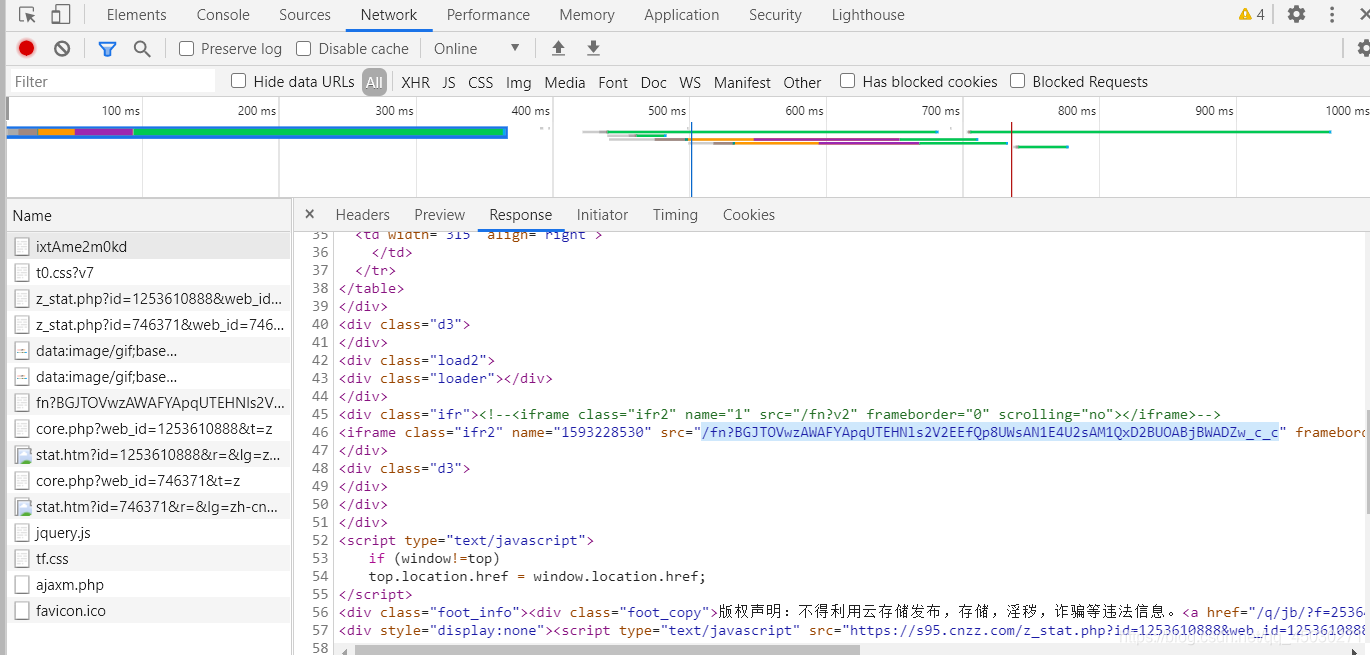Select the core.php?web_id=746371&t=z request

148,481
